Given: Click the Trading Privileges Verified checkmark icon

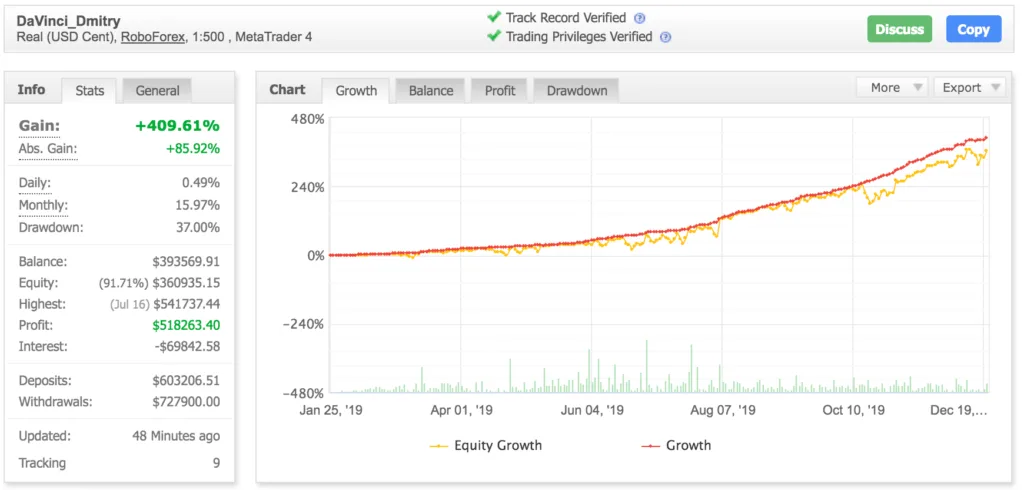Looking at the screenshot, I should [x=494, y=36].
